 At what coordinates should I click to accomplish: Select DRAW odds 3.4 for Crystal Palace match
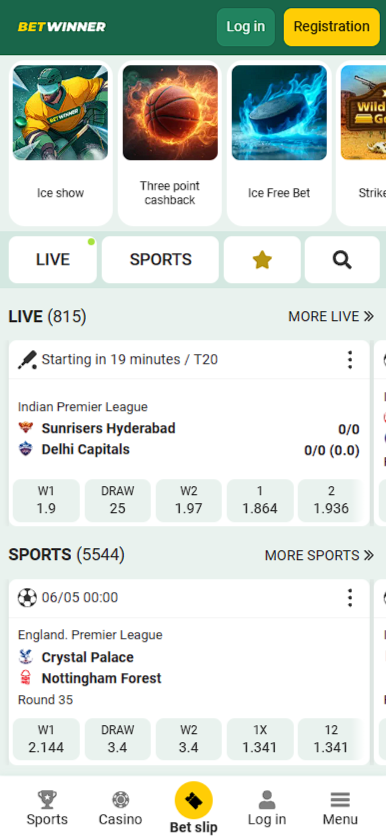[x=117, y=739]
